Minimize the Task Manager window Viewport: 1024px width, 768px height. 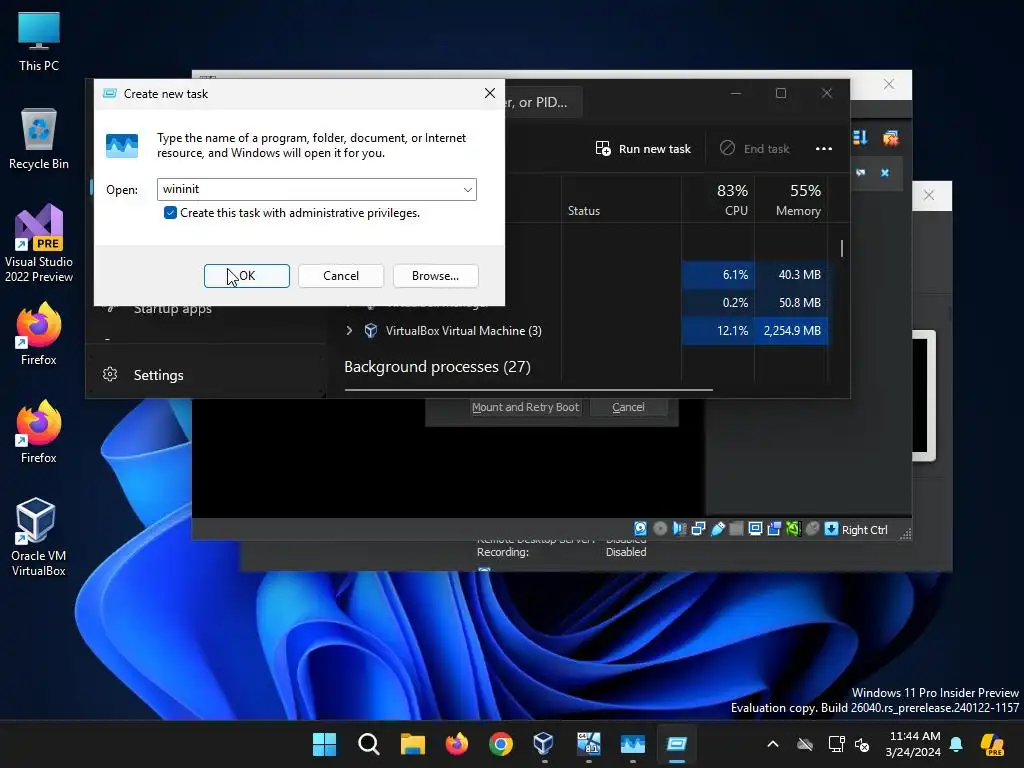coord(735,93)
